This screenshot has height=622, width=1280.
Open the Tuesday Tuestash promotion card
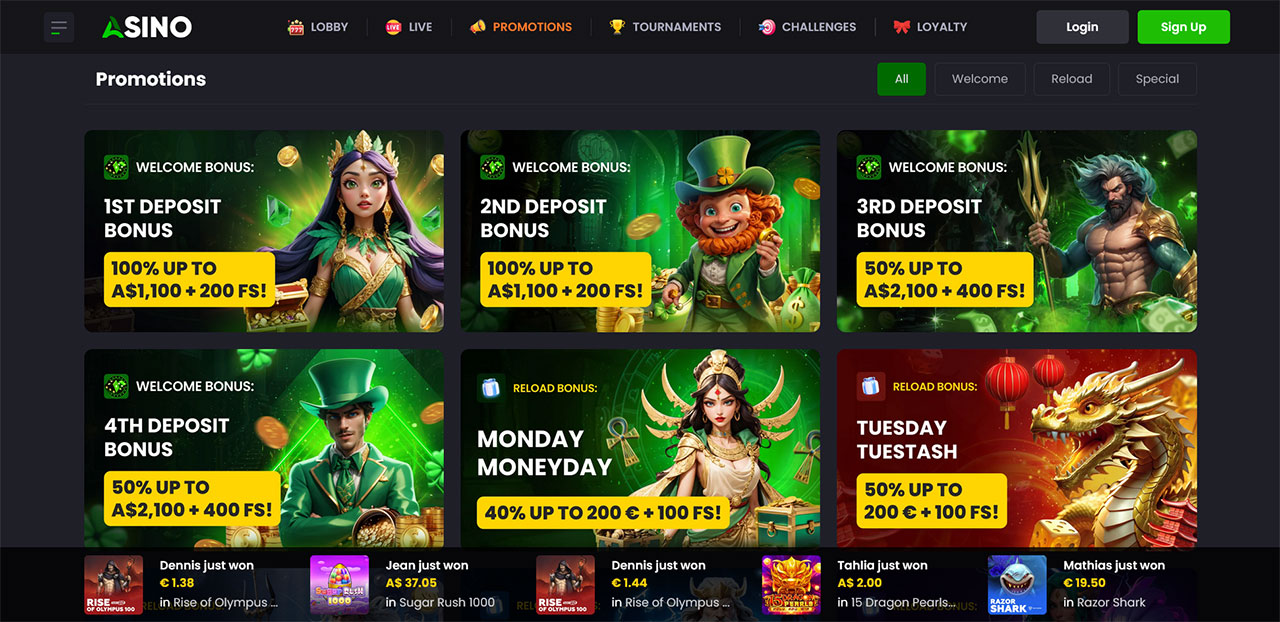pyautogui.click(x=1017, y=448)
